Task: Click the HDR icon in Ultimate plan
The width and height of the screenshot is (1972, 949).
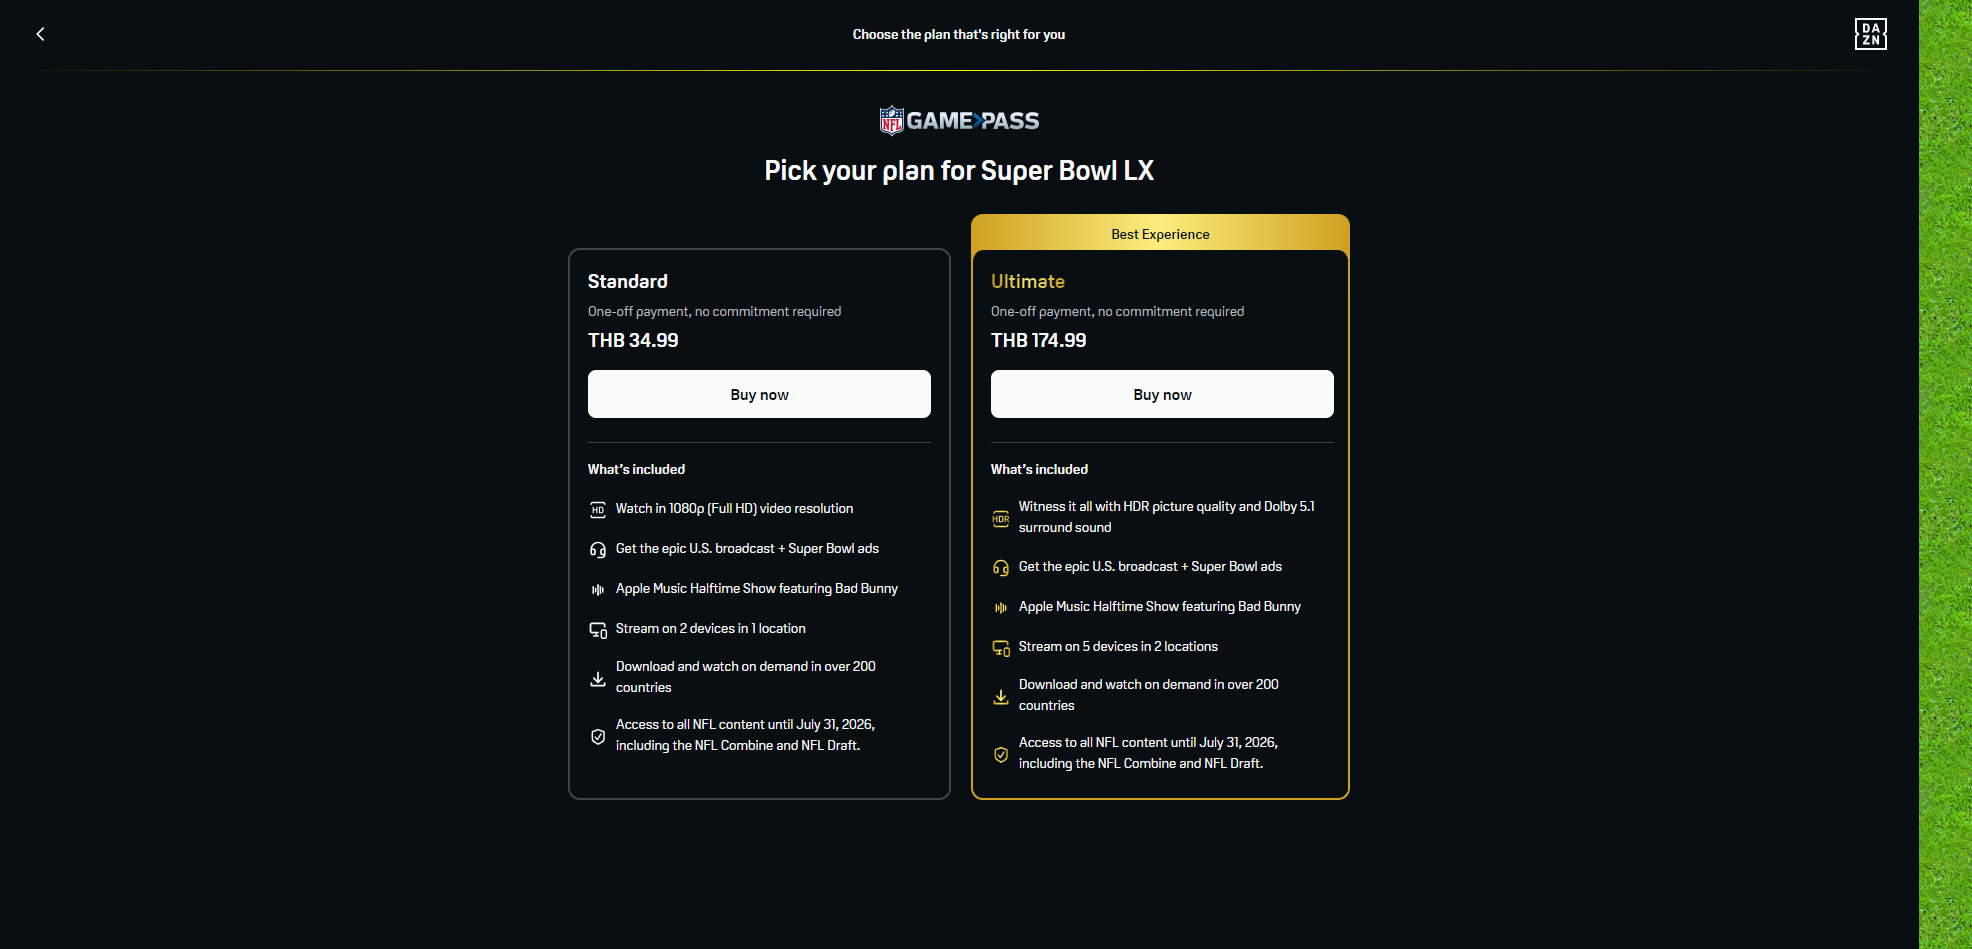Action: (1001, 518)
